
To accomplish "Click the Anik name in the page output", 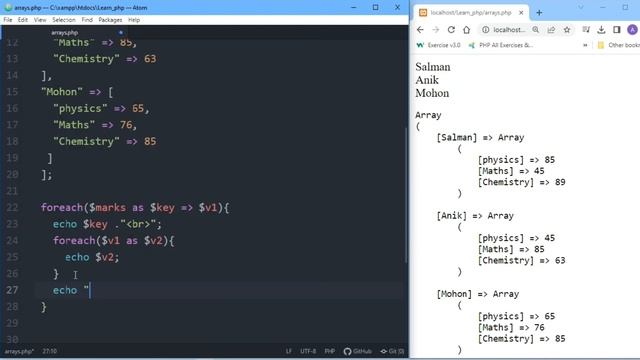I will [427, 80].
